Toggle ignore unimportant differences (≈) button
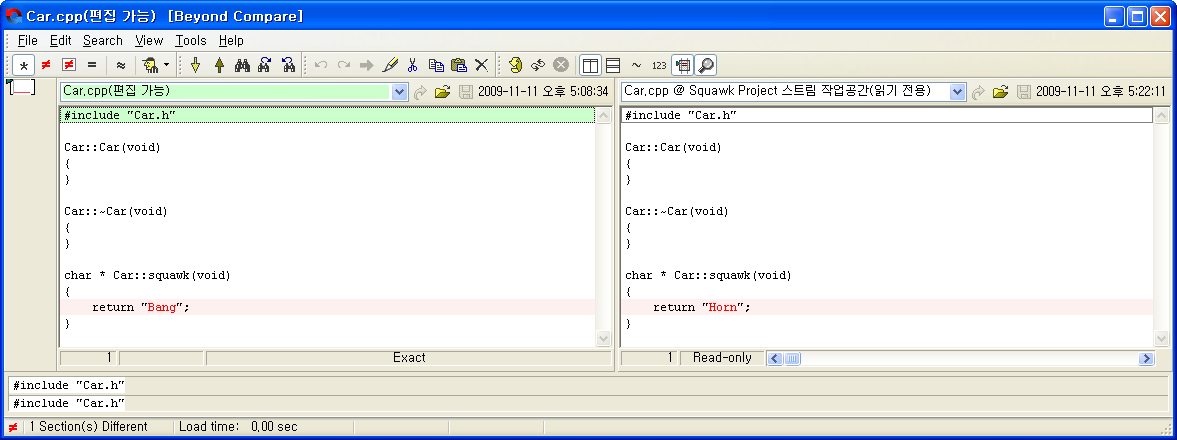This screenshot has height=440, width=1177. tap(121, 65)
